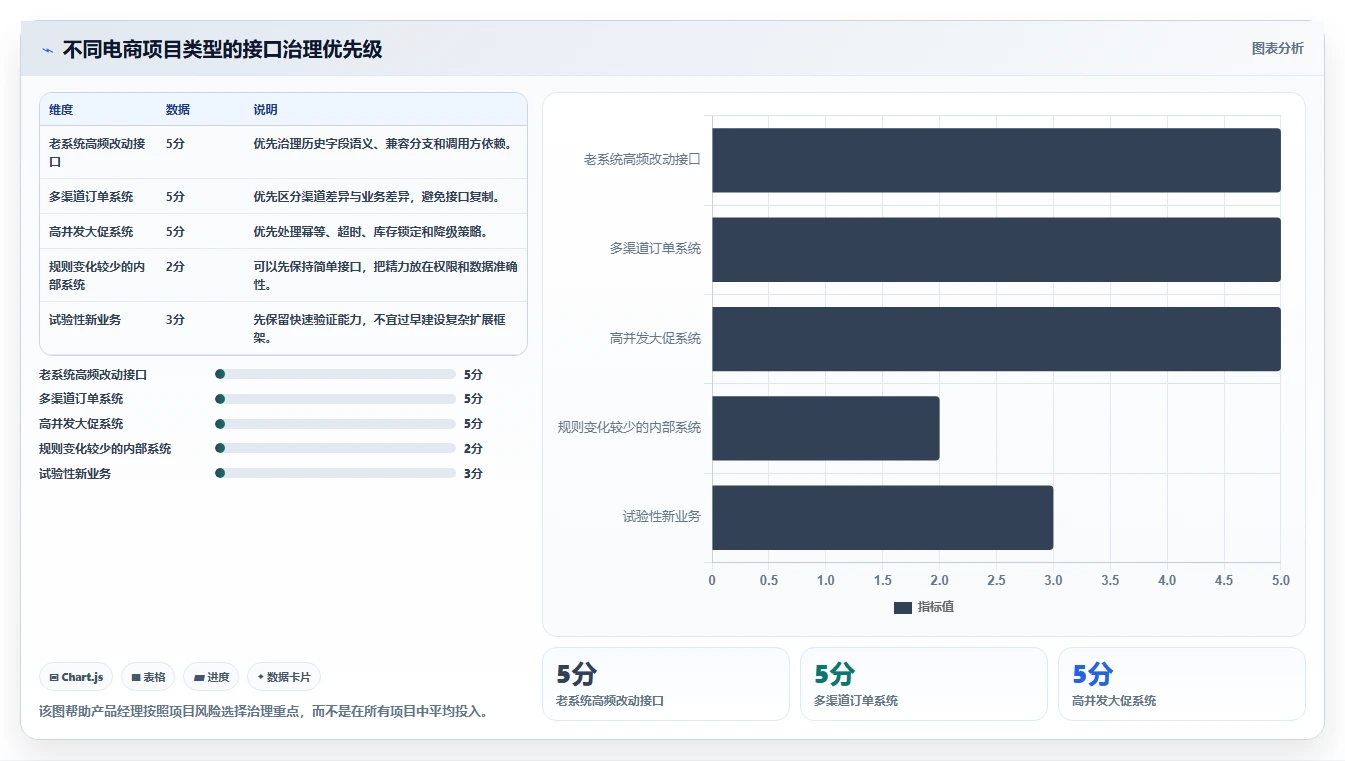Image resolution: width=1345 pixels, height=761 pixels.
Task: Click the 多渠道订单系统 data card
Action: [924, 684]
